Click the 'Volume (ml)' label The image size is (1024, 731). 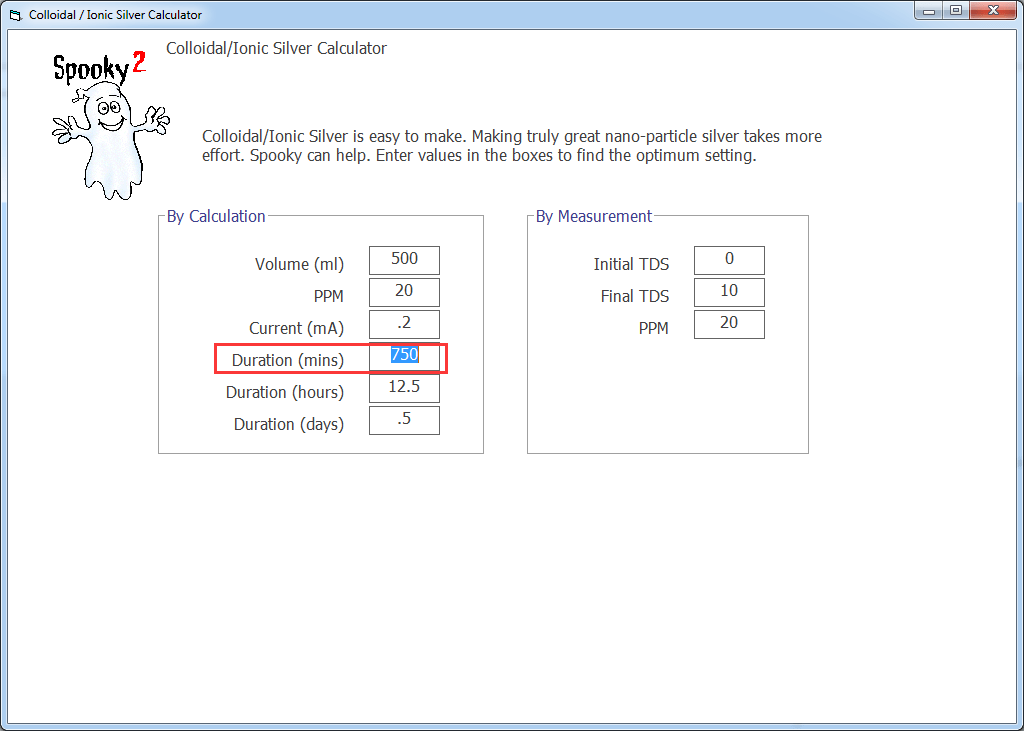point(299,265)
